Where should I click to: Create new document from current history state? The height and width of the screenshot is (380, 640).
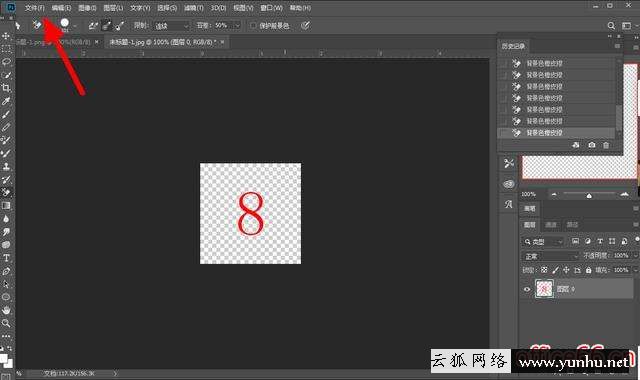pyautogui.click(x=576, y=145)
